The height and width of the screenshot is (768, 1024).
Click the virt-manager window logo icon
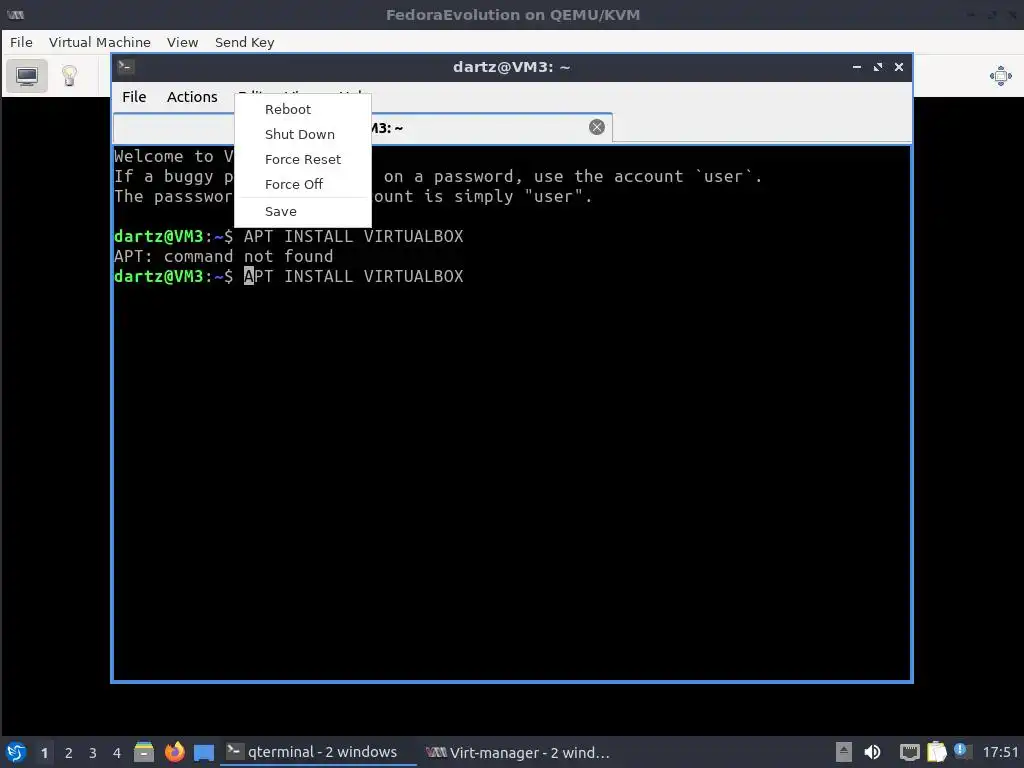pos(16,14)
